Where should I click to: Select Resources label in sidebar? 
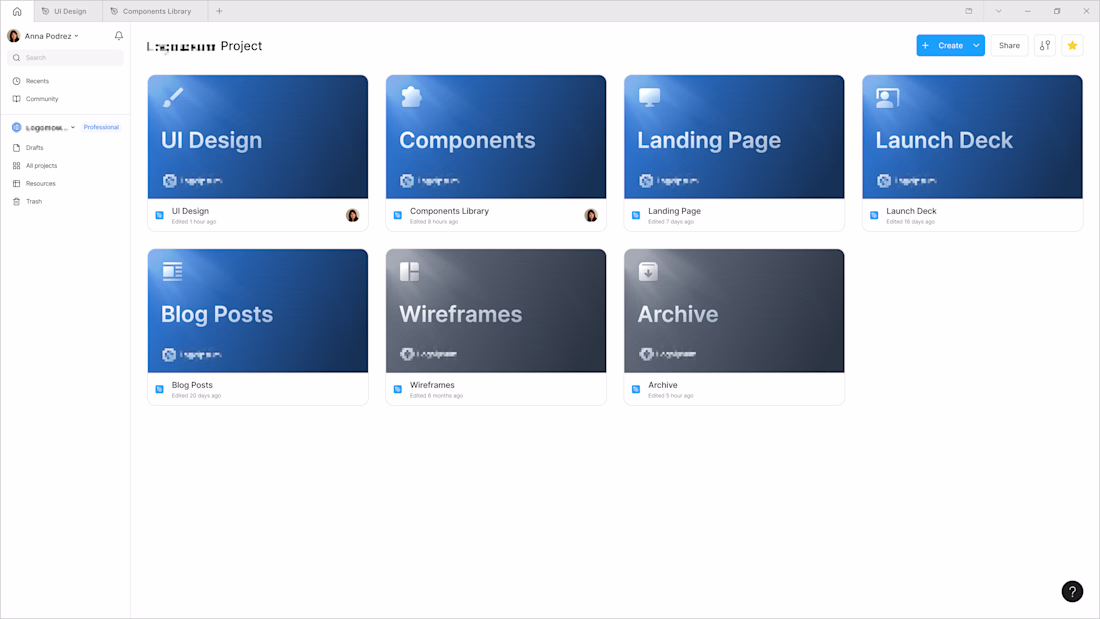41,184
